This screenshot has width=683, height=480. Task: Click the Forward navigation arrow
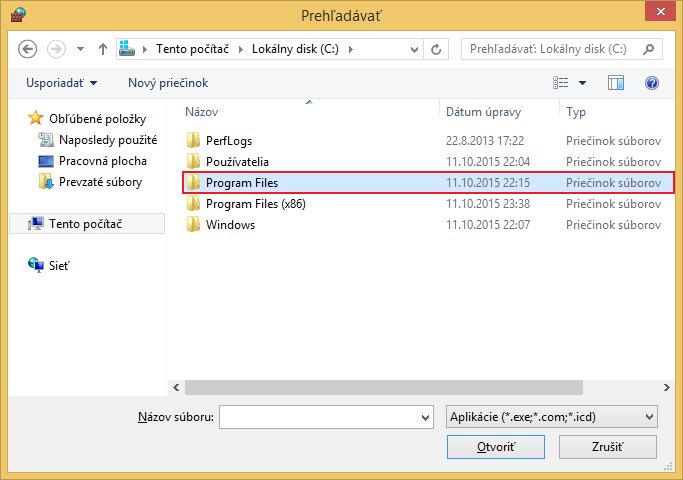tap(56, 49)
